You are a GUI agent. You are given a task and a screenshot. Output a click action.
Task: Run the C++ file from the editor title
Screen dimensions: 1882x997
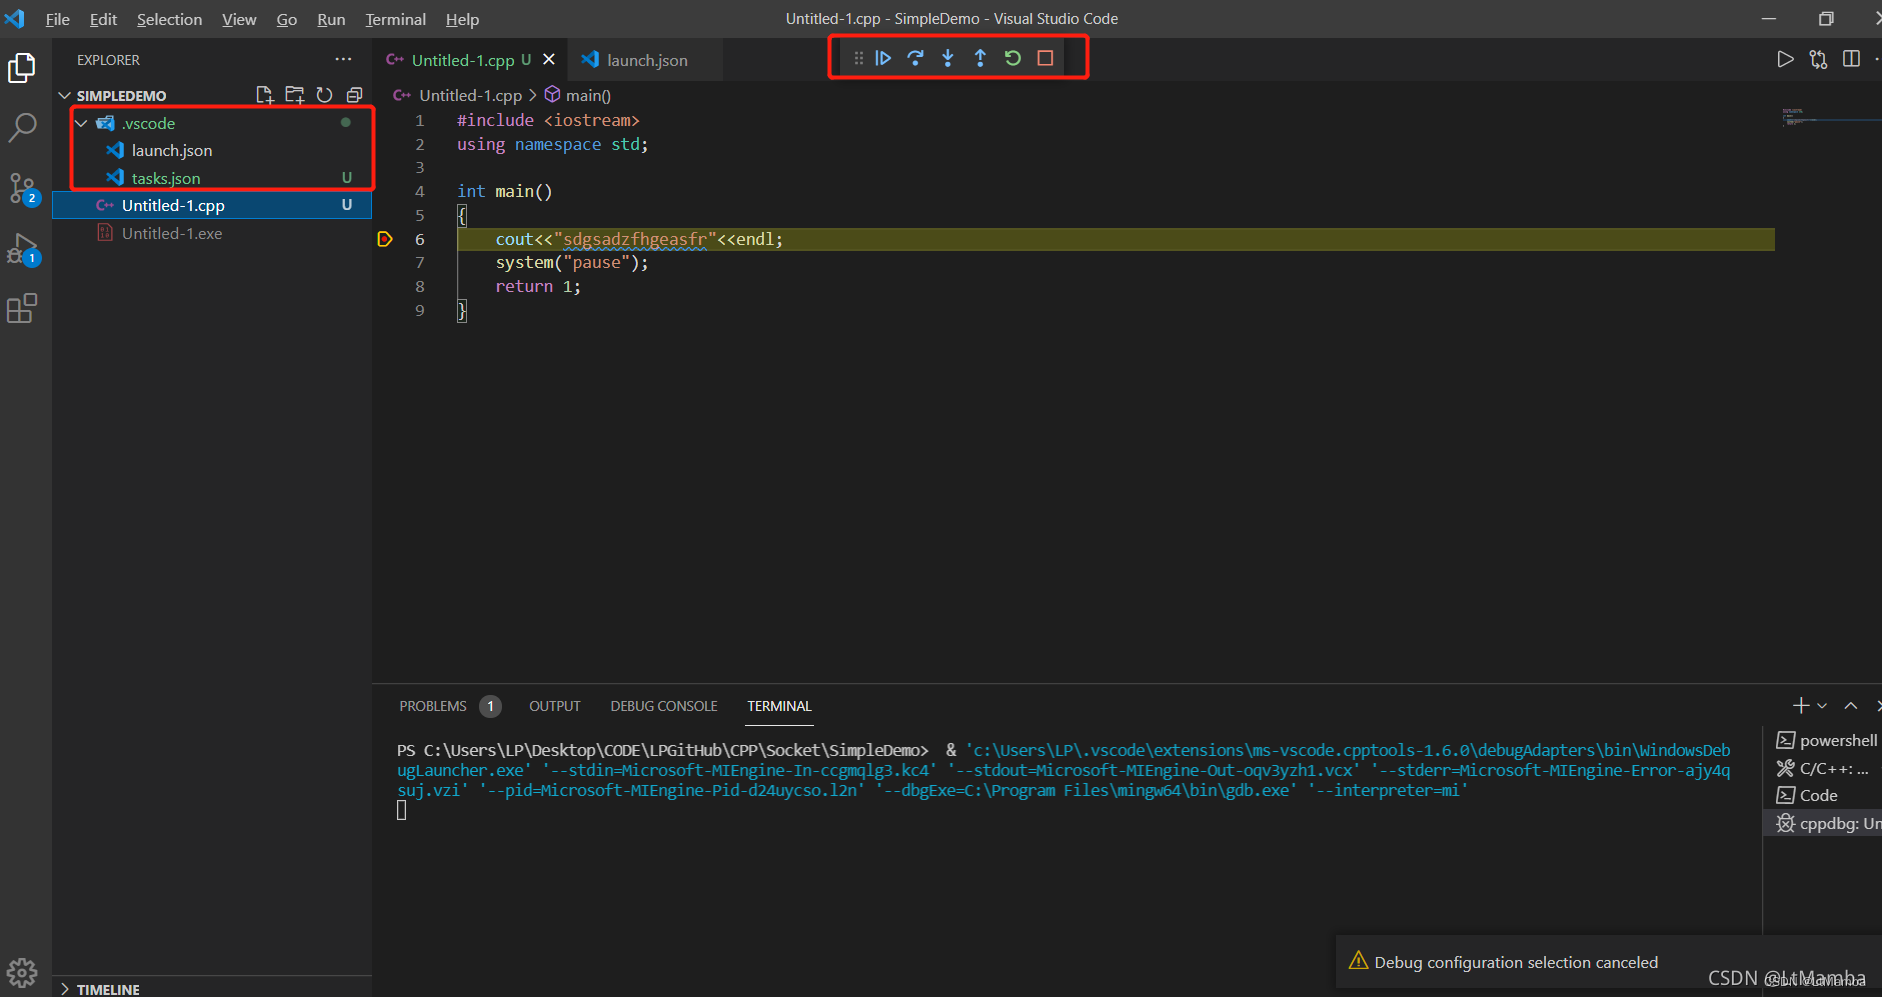click(x=1785, y=60)
